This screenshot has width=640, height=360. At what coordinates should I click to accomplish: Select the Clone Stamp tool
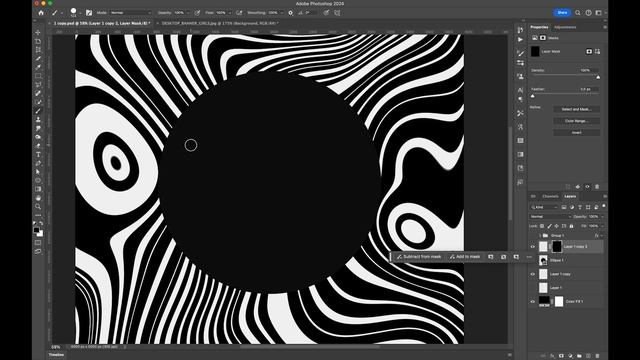pos(38,120)
